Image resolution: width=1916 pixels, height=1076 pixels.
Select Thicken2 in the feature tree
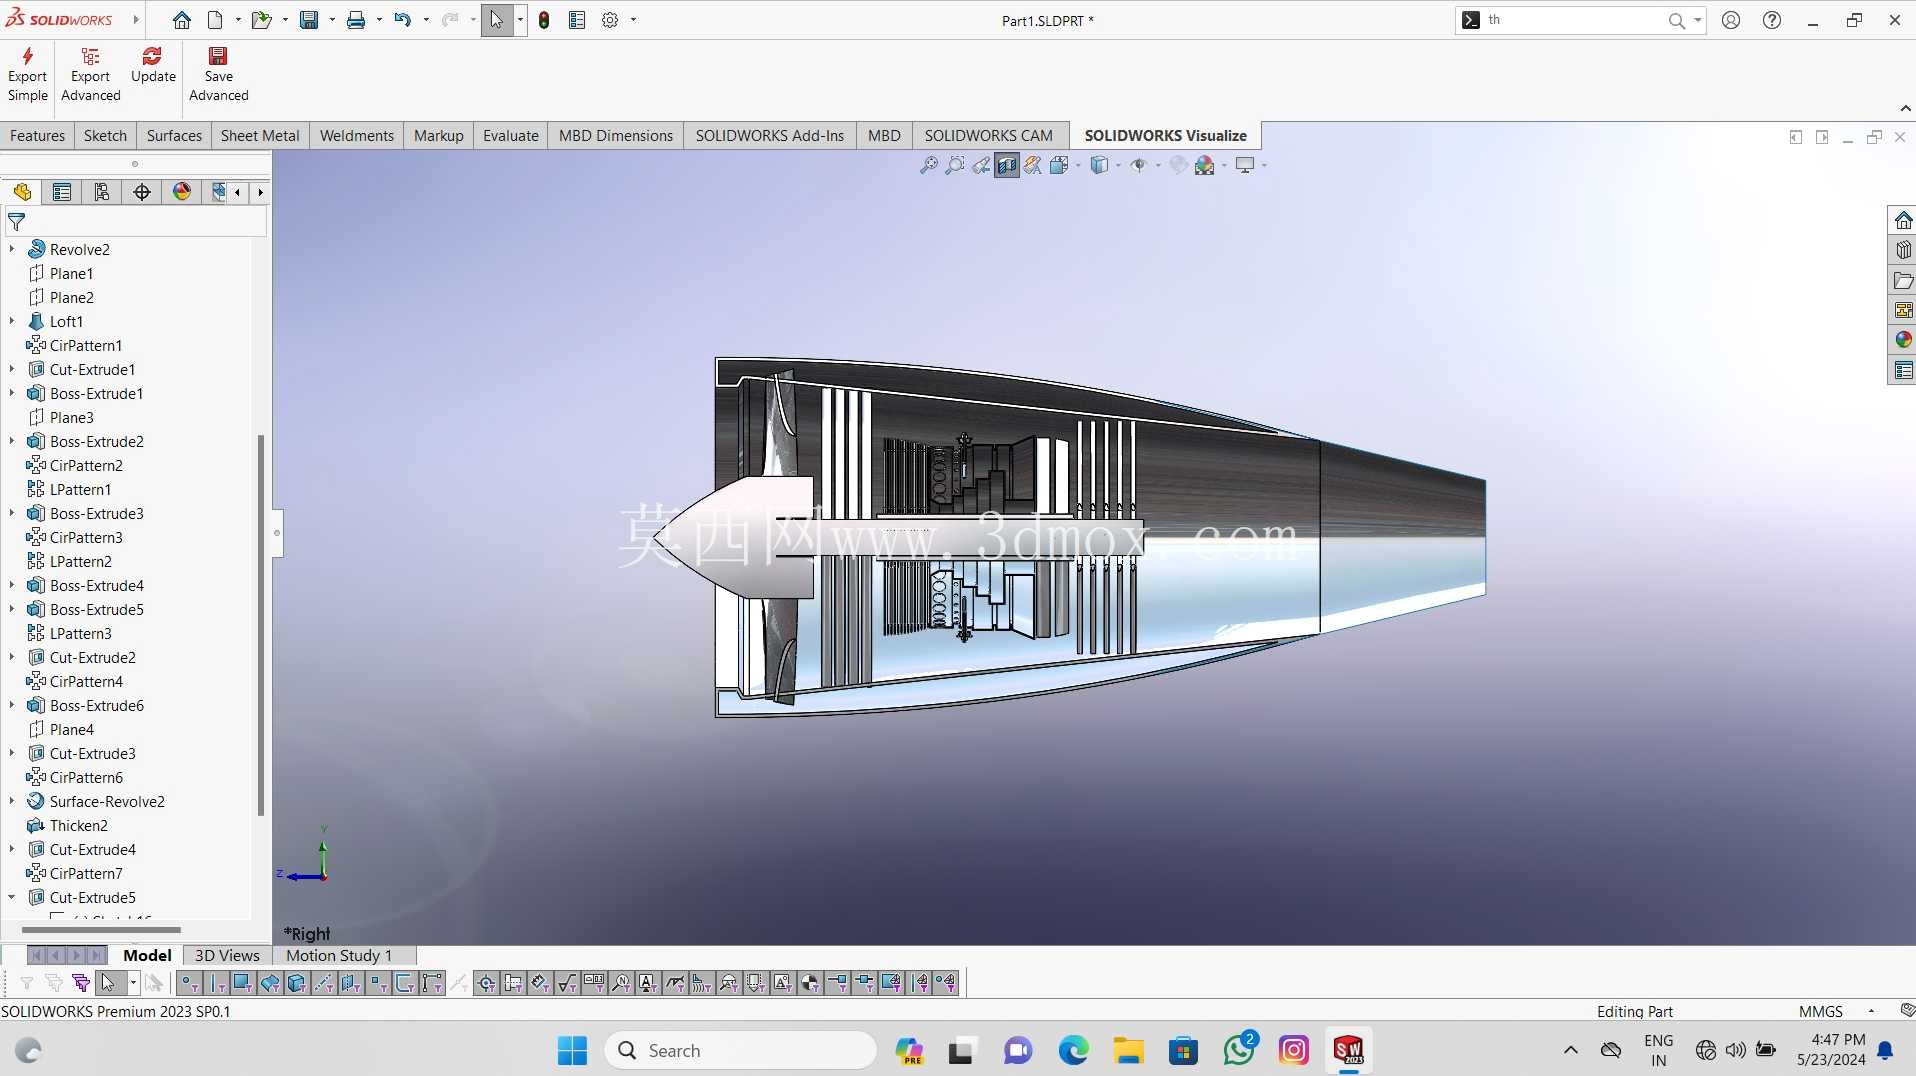coord(79,825)
